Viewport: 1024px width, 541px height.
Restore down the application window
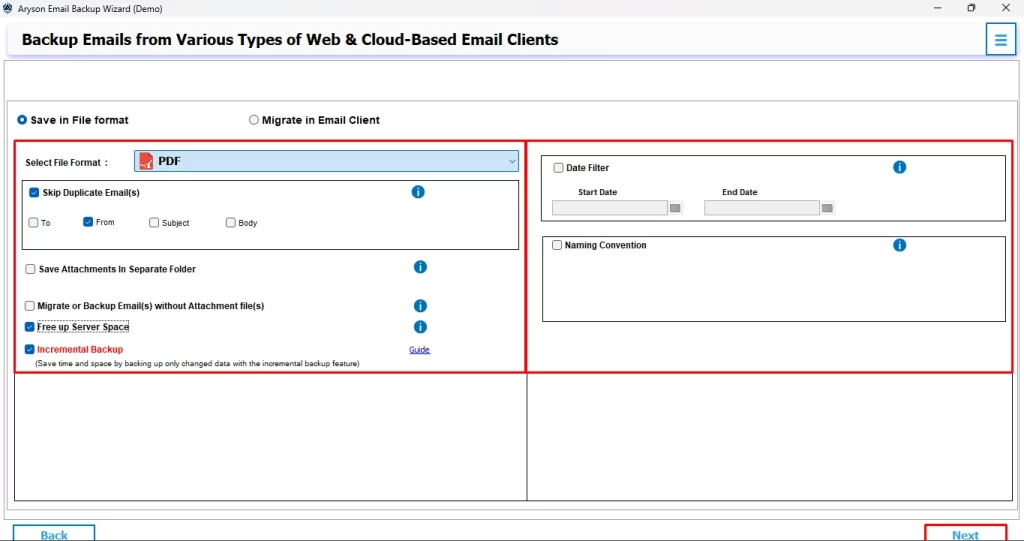[x=971, y=8]
